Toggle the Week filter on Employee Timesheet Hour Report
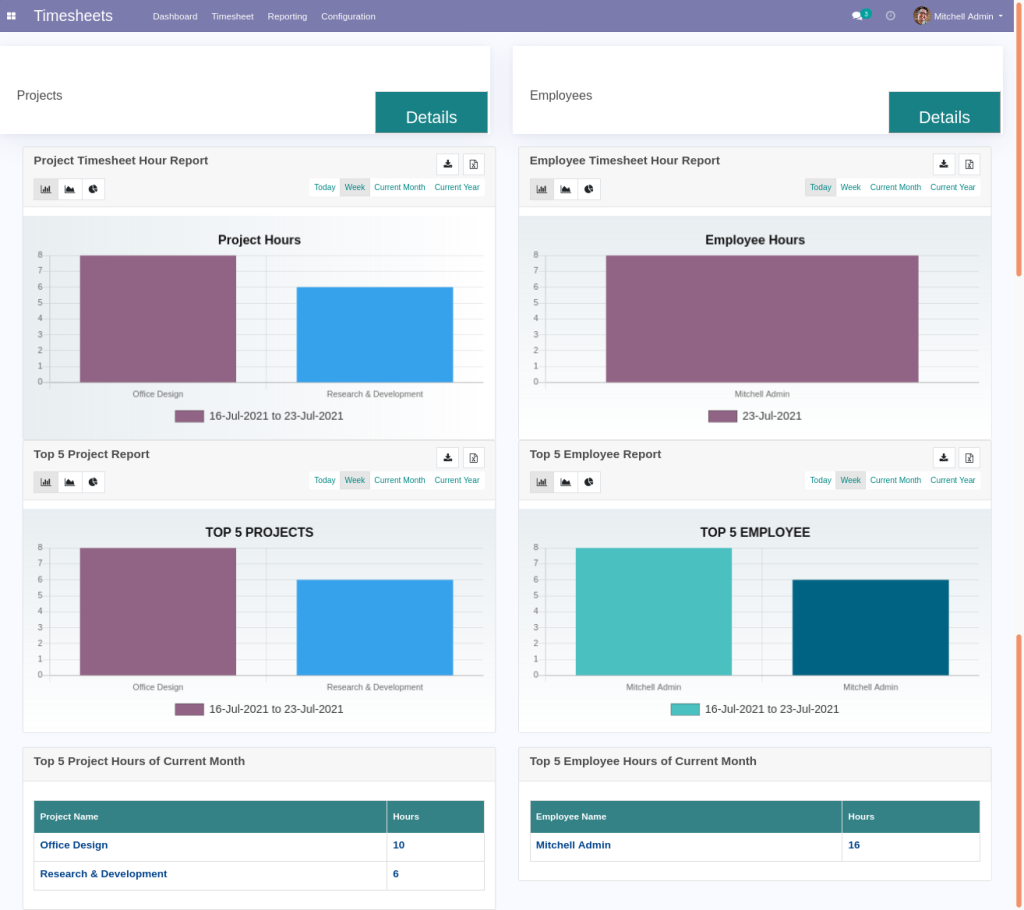 850,187
